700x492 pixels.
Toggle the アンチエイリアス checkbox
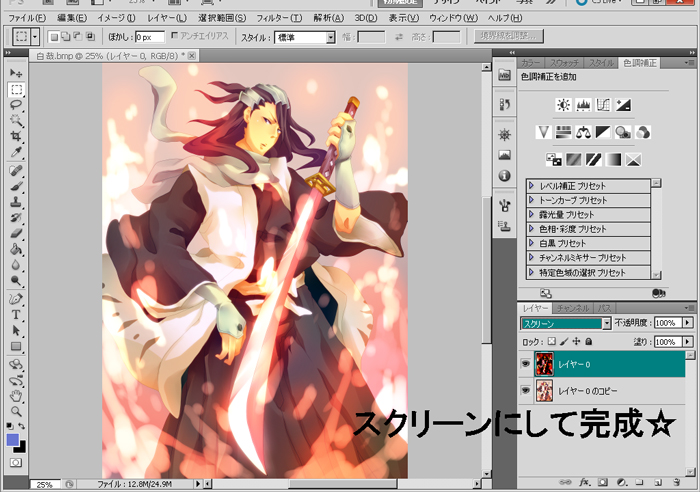click(x=176, y=37)
